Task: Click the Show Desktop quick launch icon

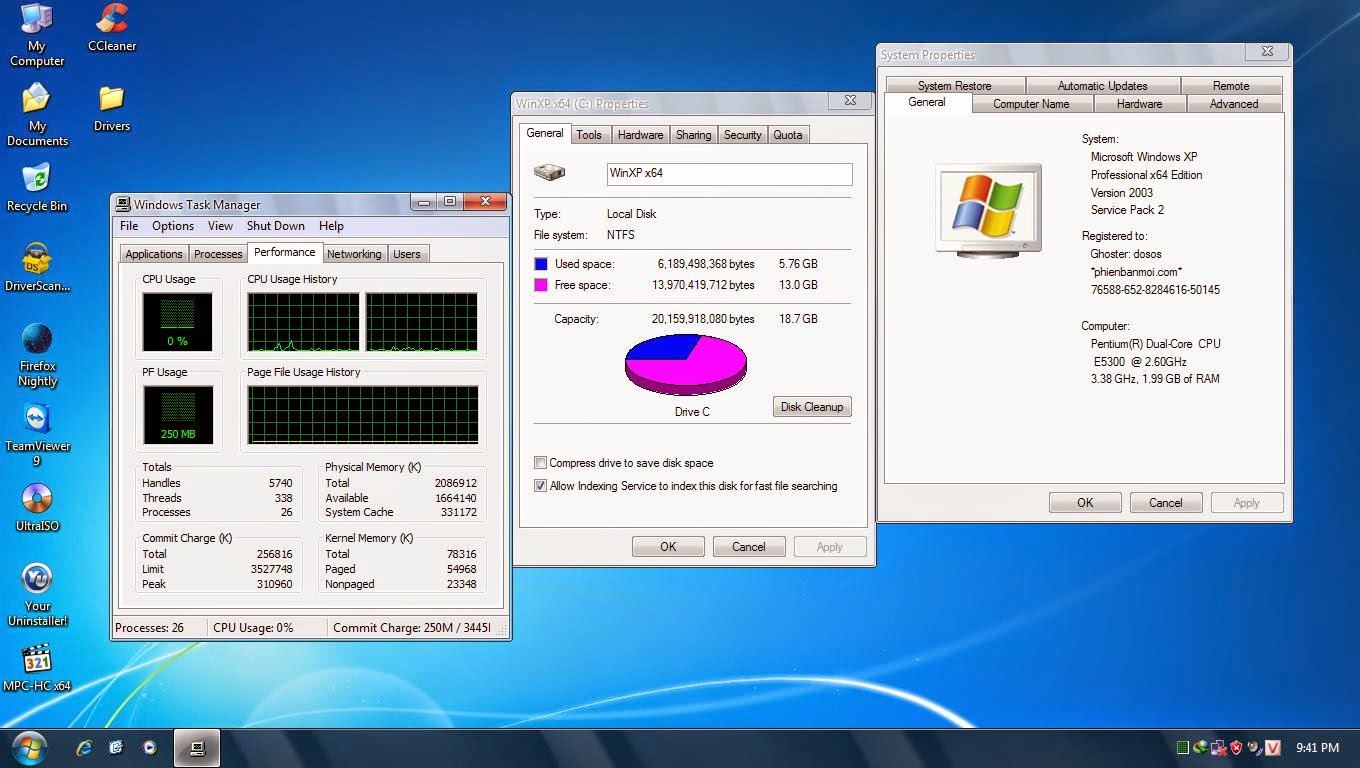Action: click(x=117, y=747)
